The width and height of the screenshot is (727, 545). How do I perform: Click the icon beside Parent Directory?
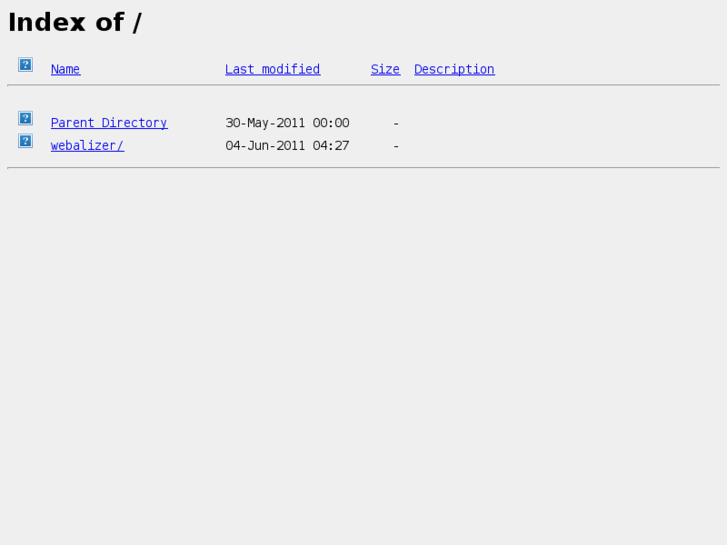(26, 118)
